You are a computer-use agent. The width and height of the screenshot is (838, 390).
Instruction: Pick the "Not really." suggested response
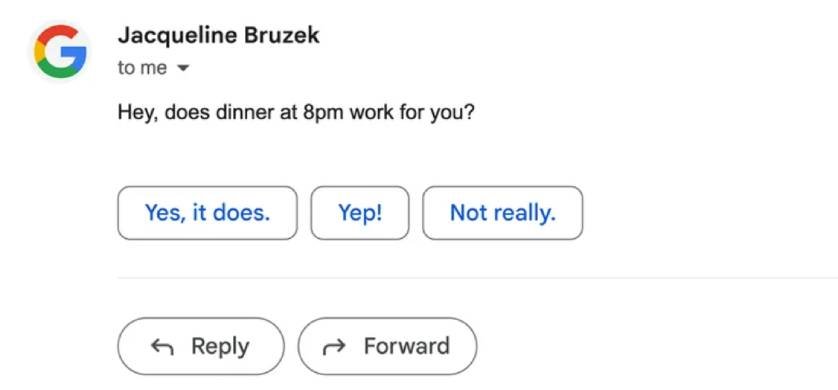point(502,213)
